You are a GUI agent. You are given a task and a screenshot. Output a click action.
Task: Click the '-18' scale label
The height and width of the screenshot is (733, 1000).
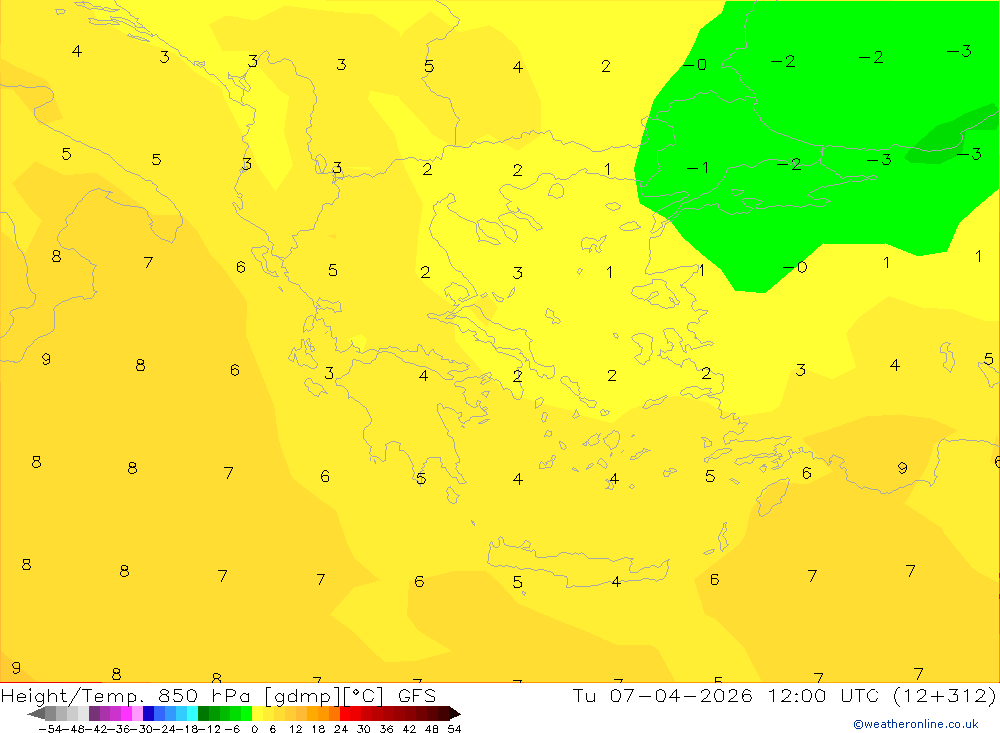185,729
